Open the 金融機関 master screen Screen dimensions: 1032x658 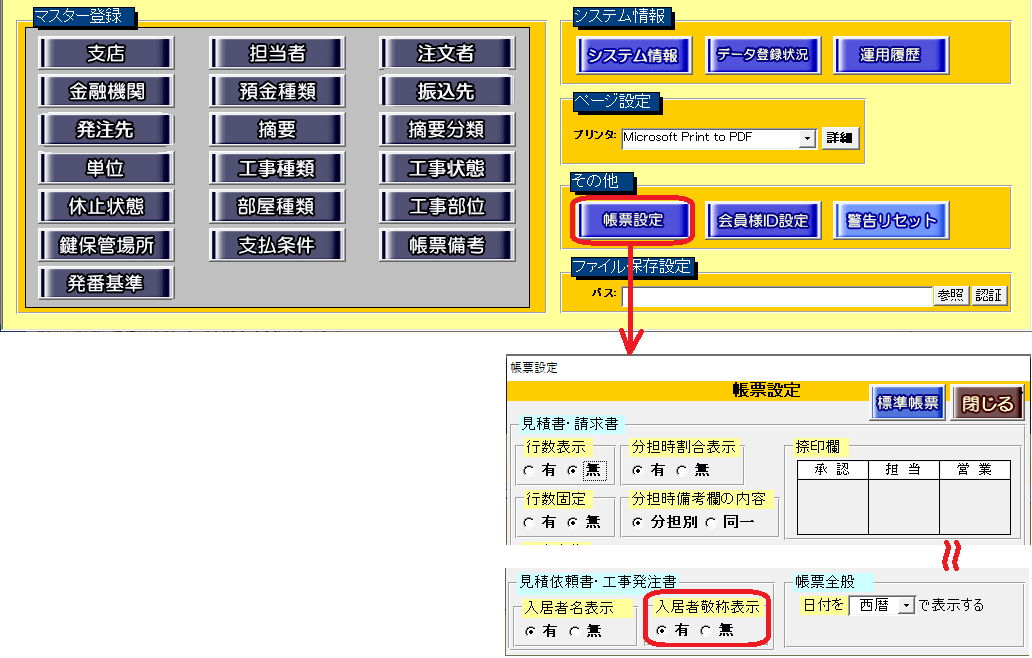click(106, 91)
